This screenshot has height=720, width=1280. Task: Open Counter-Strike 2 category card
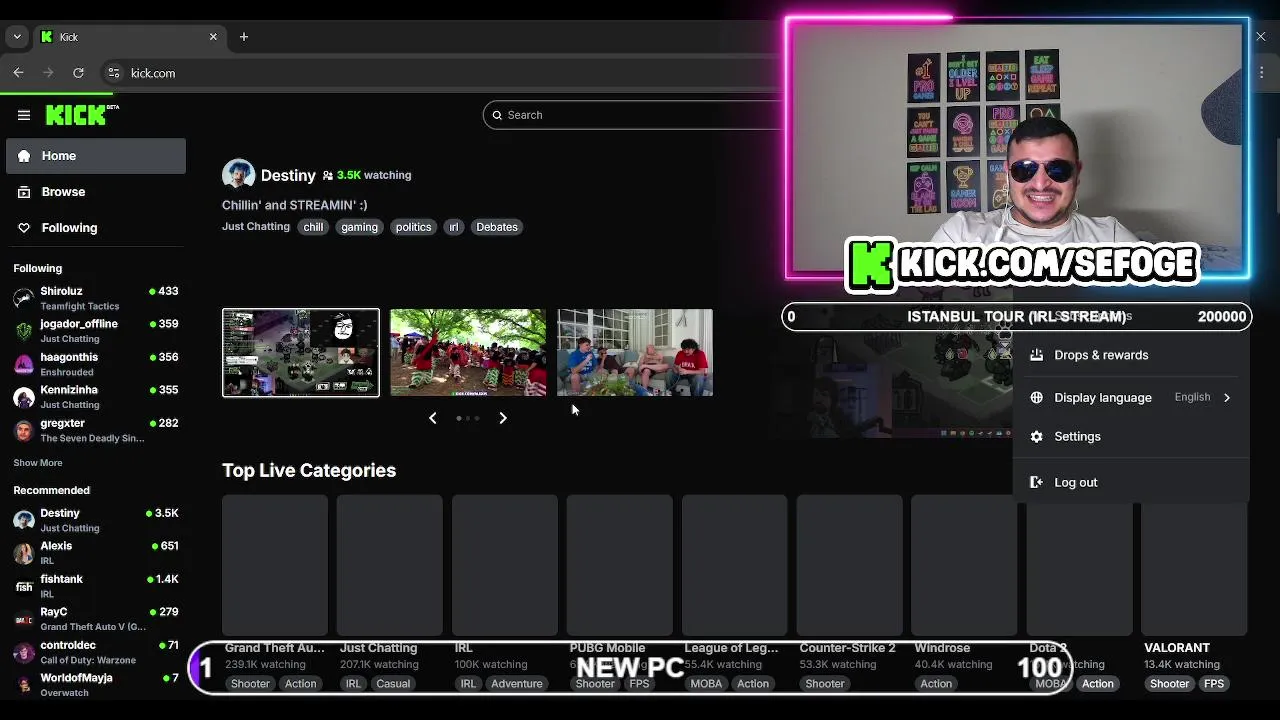click(849, 565)
